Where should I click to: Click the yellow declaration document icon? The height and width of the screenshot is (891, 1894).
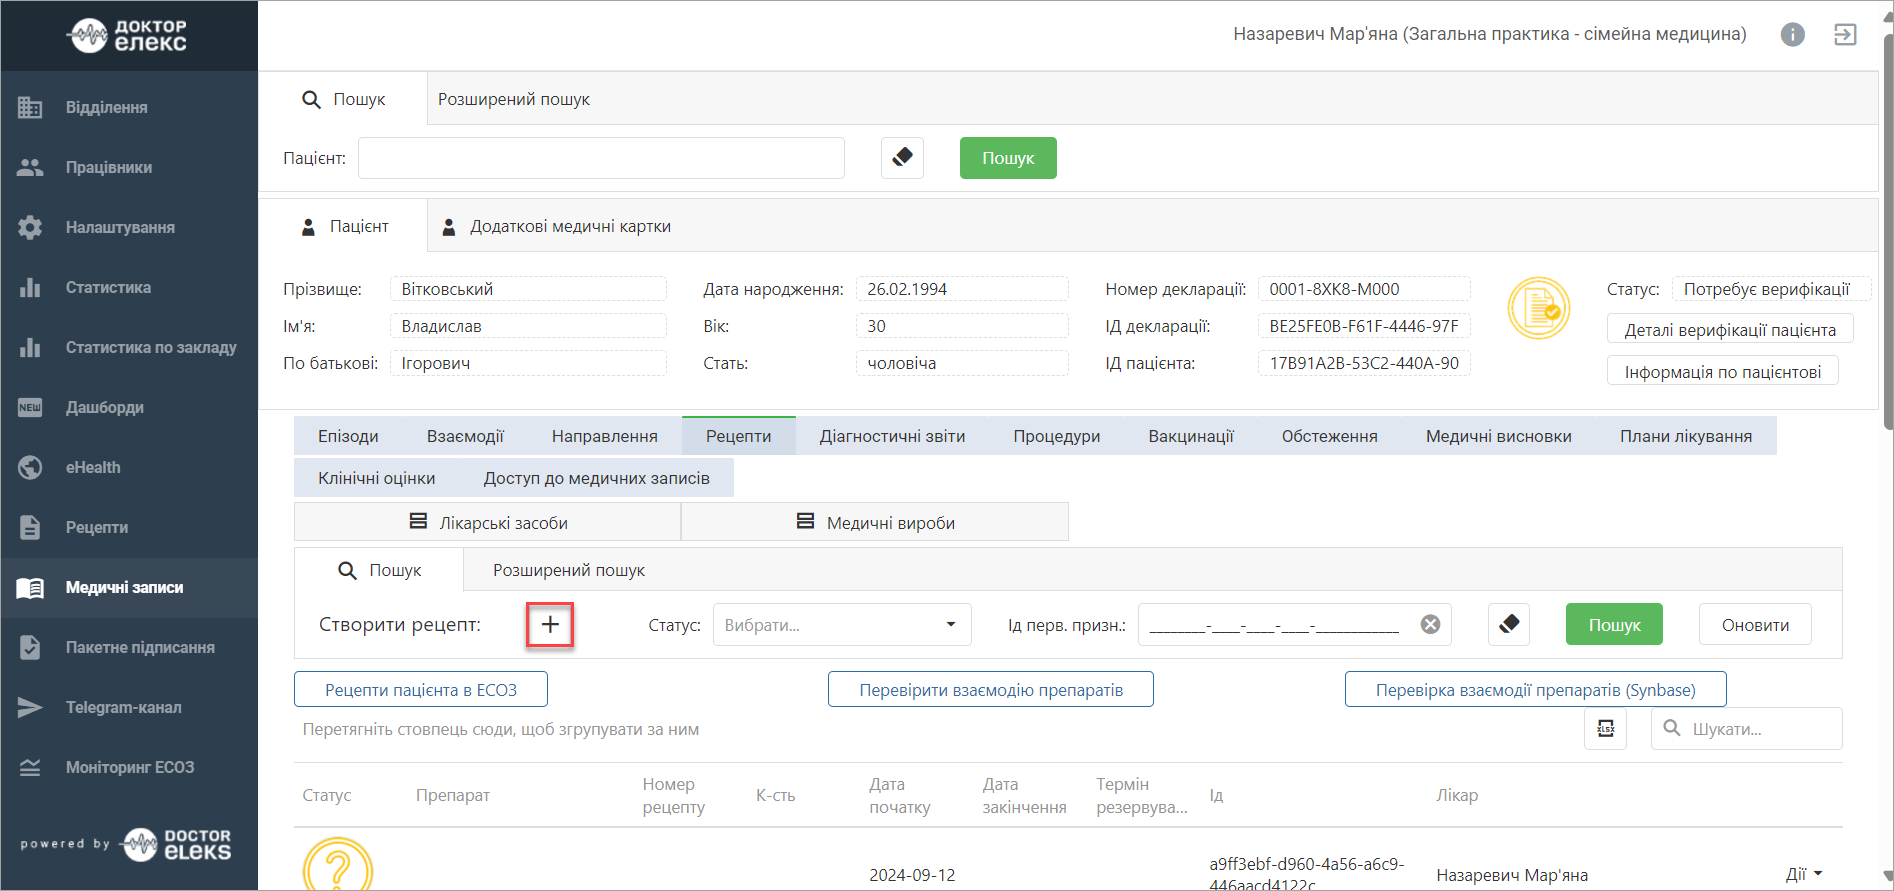[1538, 308]
